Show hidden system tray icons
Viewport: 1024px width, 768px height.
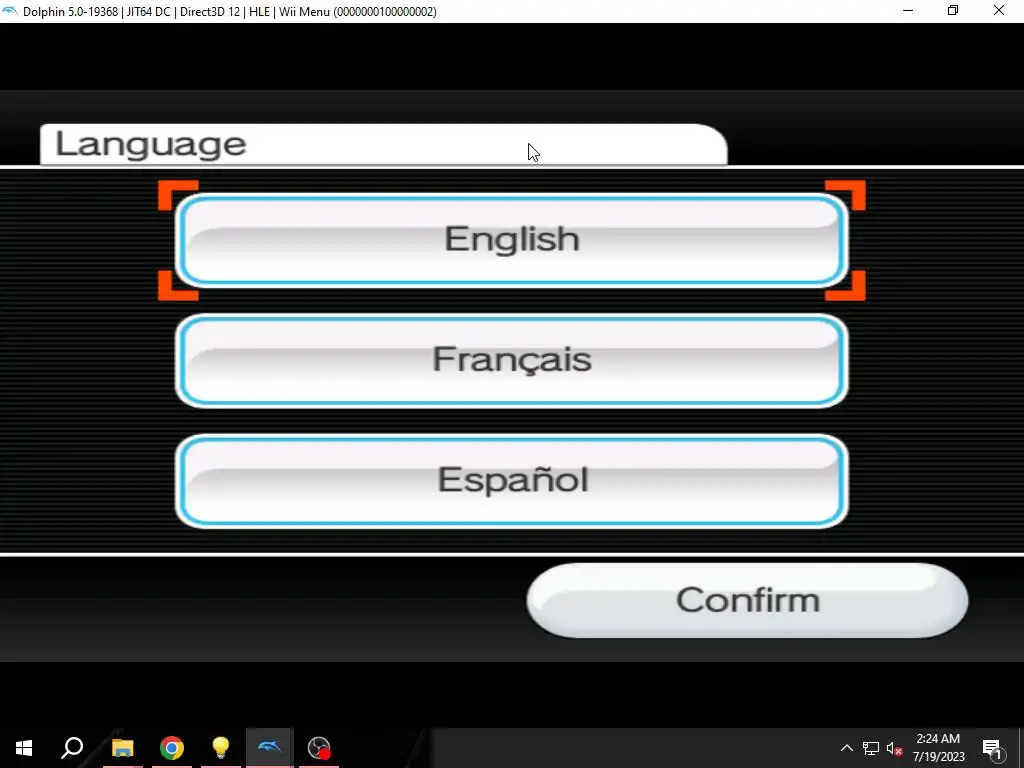(846, 748)
